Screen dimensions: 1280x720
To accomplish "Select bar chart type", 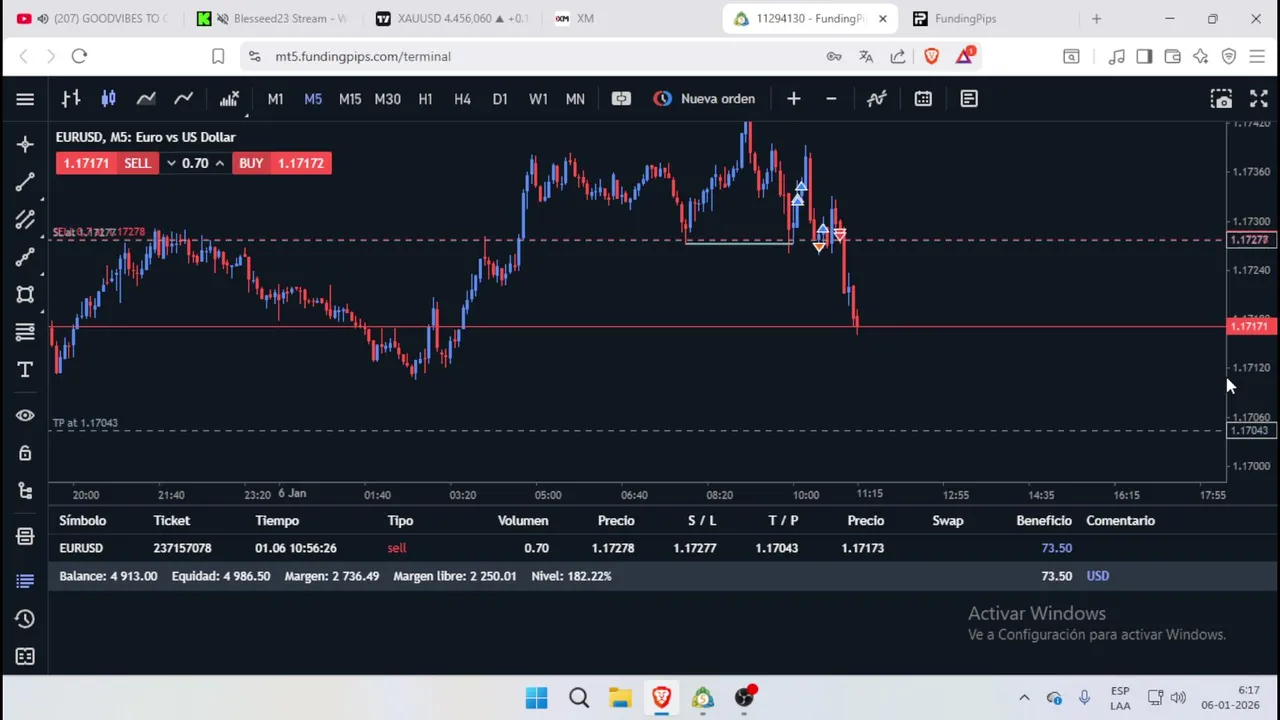I will coord(71,99).
